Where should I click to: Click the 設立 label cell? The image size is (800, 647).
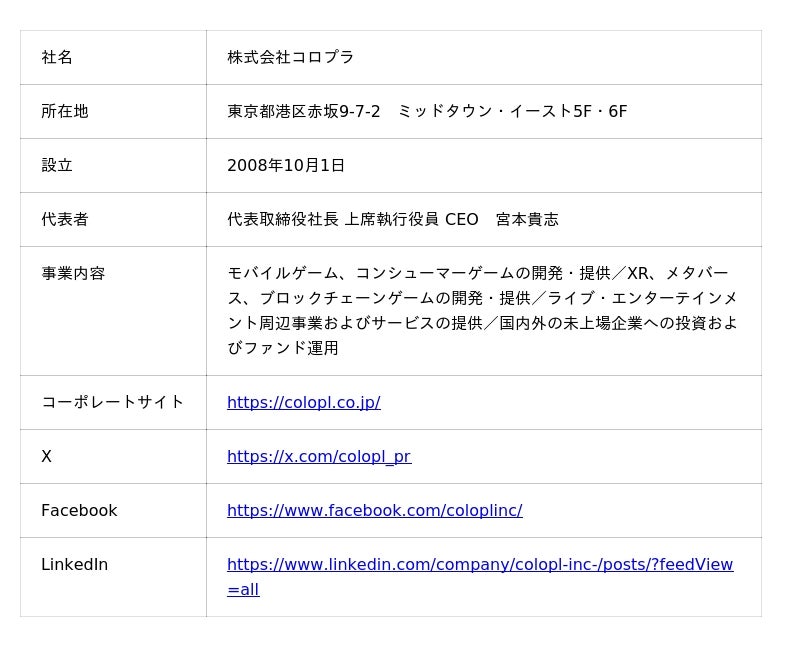click(57, 165)
